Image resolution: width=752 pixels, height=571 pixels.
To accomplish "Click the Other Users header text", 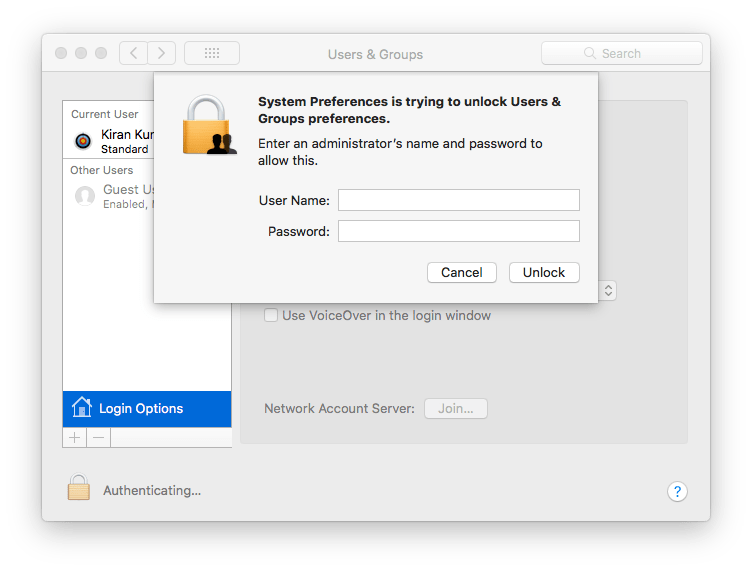I will tap(102, 170).
